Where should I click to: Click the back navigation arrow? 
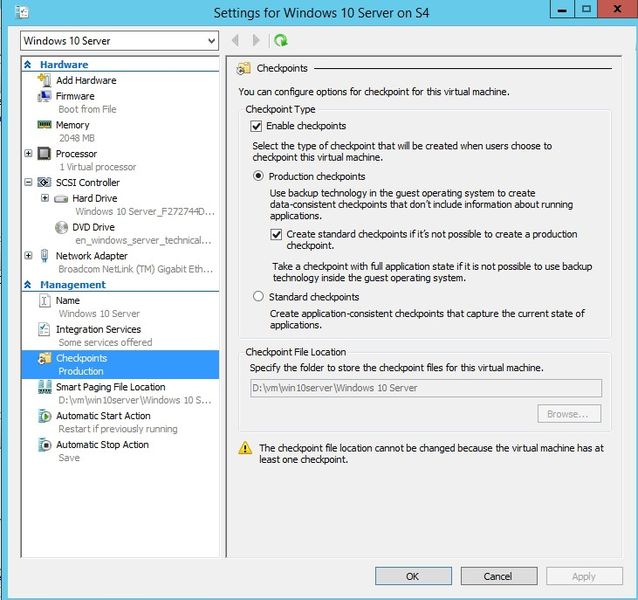pos(235,40)
